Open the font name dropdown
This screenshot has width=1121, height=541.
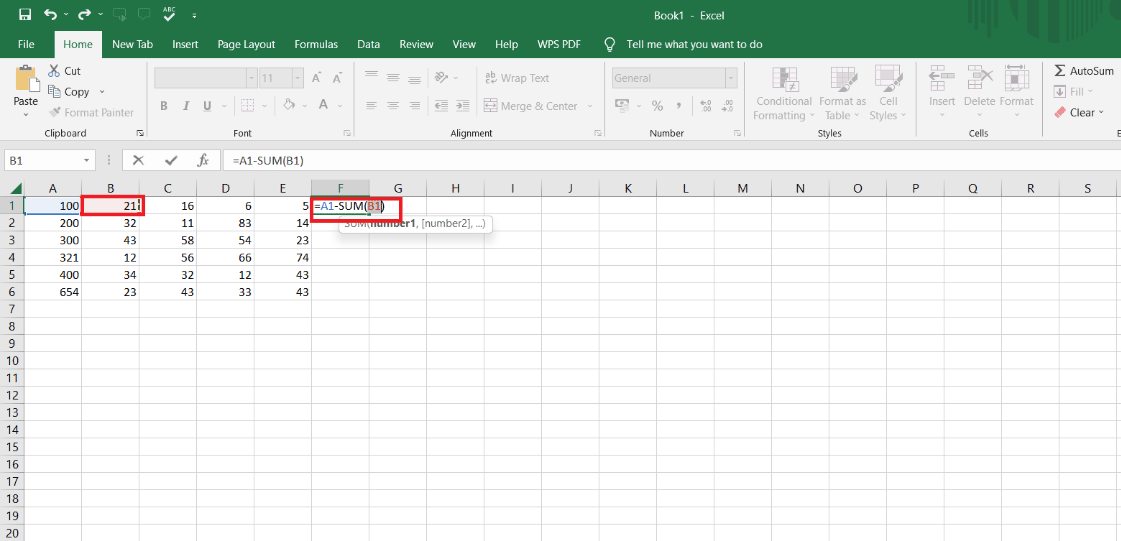coord(251,78)
